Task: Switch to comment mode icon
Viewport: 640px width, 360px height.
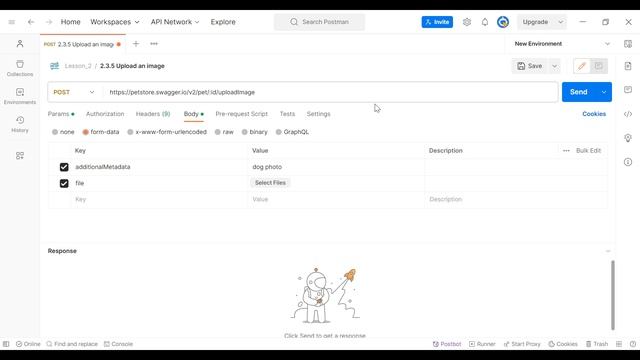Action: 599,66
